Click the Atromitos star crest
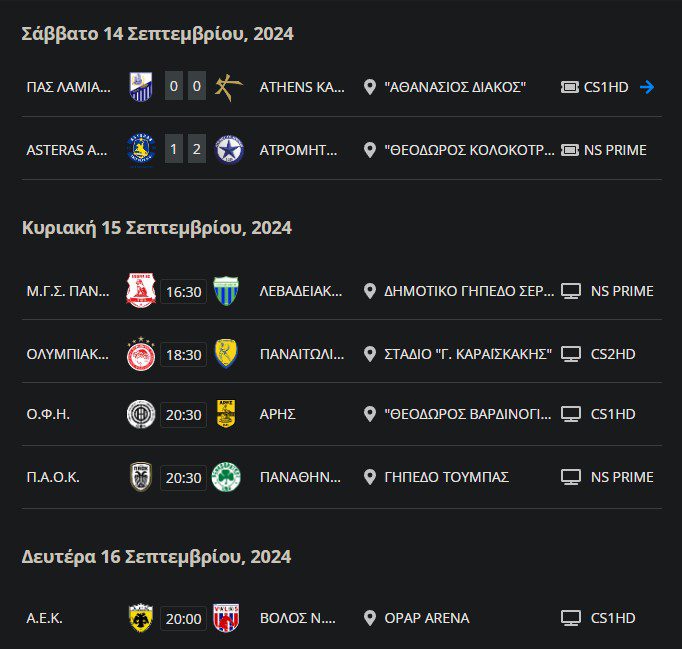 (x=229, y=150)
